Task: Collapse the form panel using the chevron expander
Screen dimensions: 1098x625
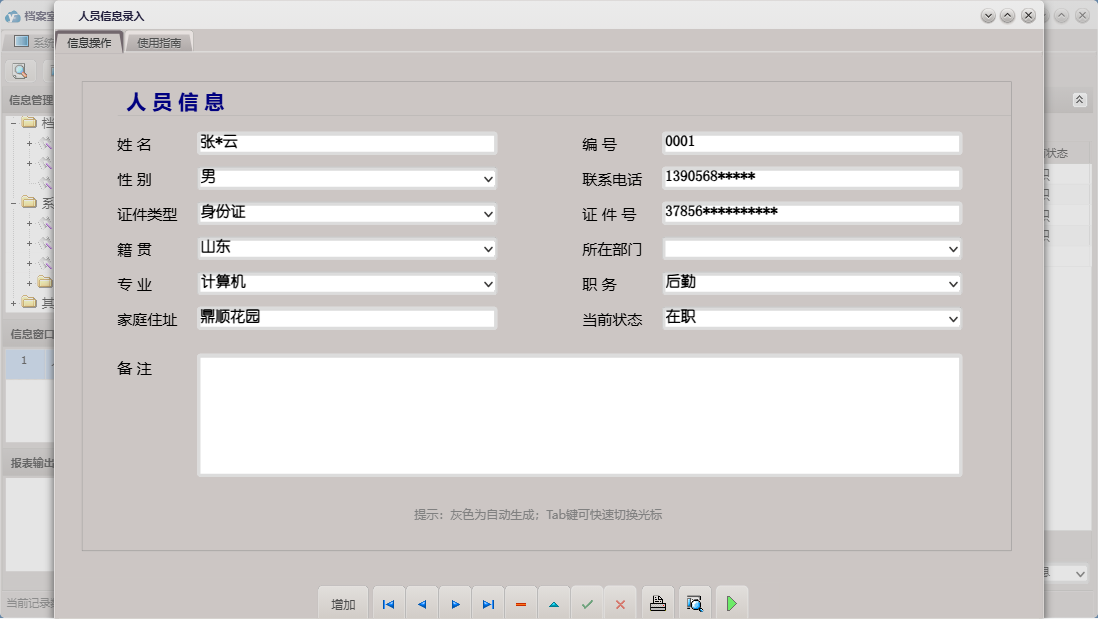Action: click(1078, 100)
